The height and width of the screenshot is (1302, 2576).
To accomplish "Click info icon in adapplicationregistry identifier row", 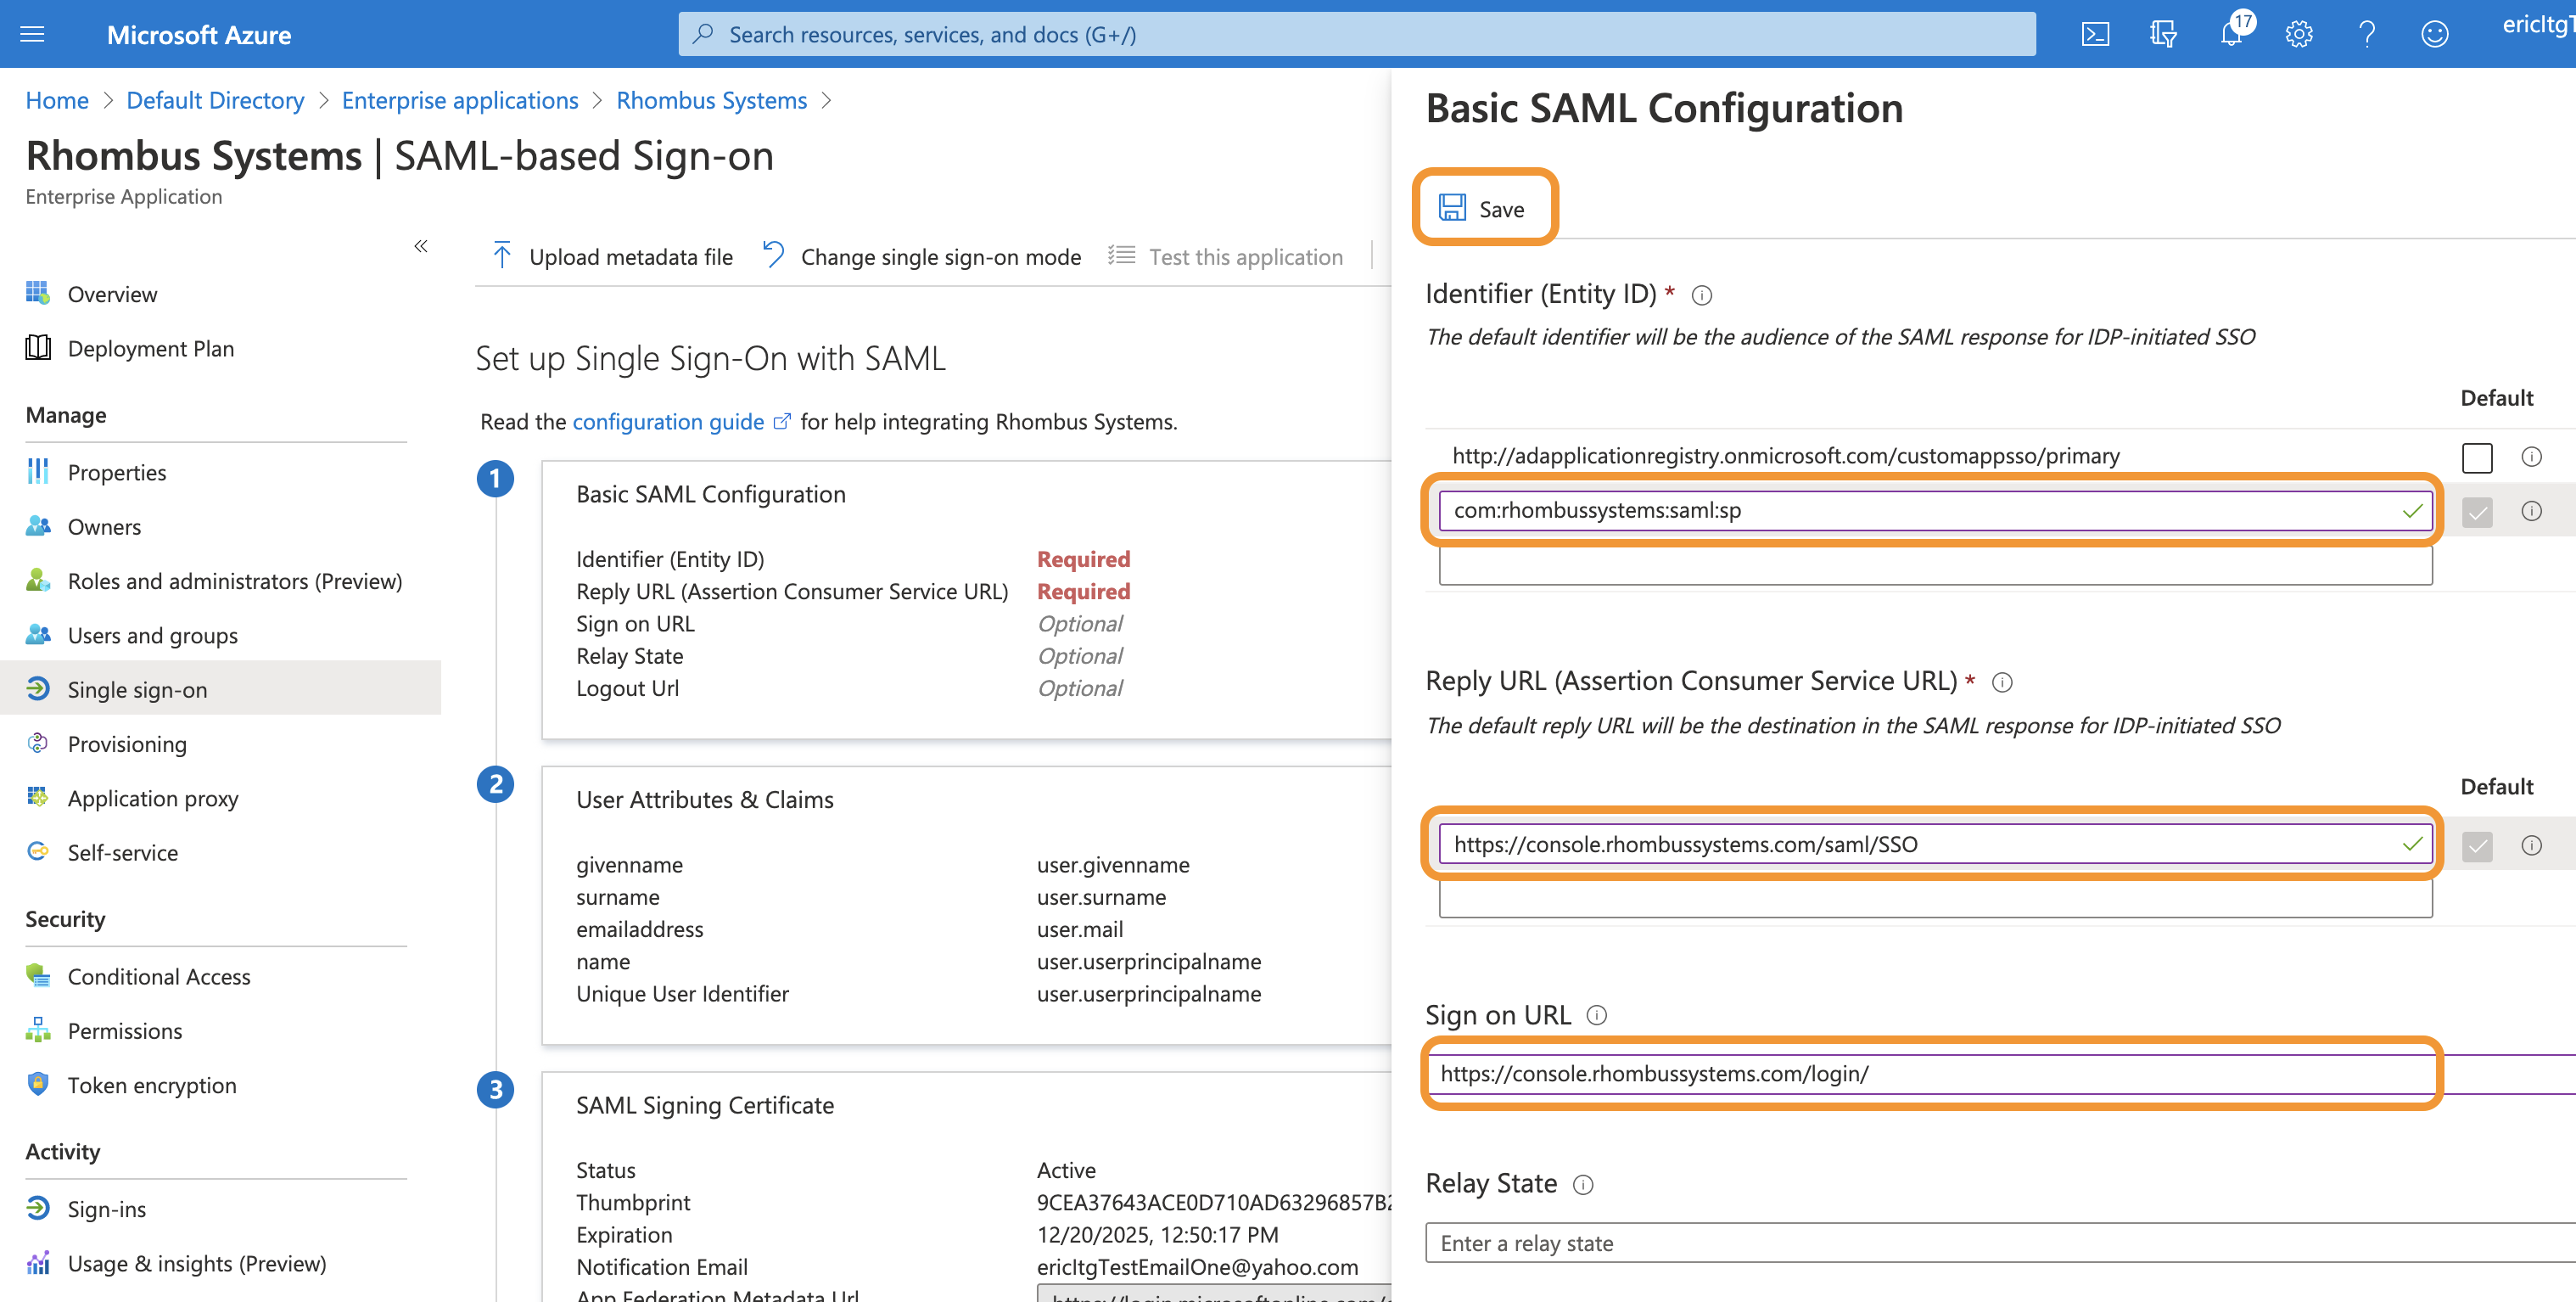I will coord(2532,457).
